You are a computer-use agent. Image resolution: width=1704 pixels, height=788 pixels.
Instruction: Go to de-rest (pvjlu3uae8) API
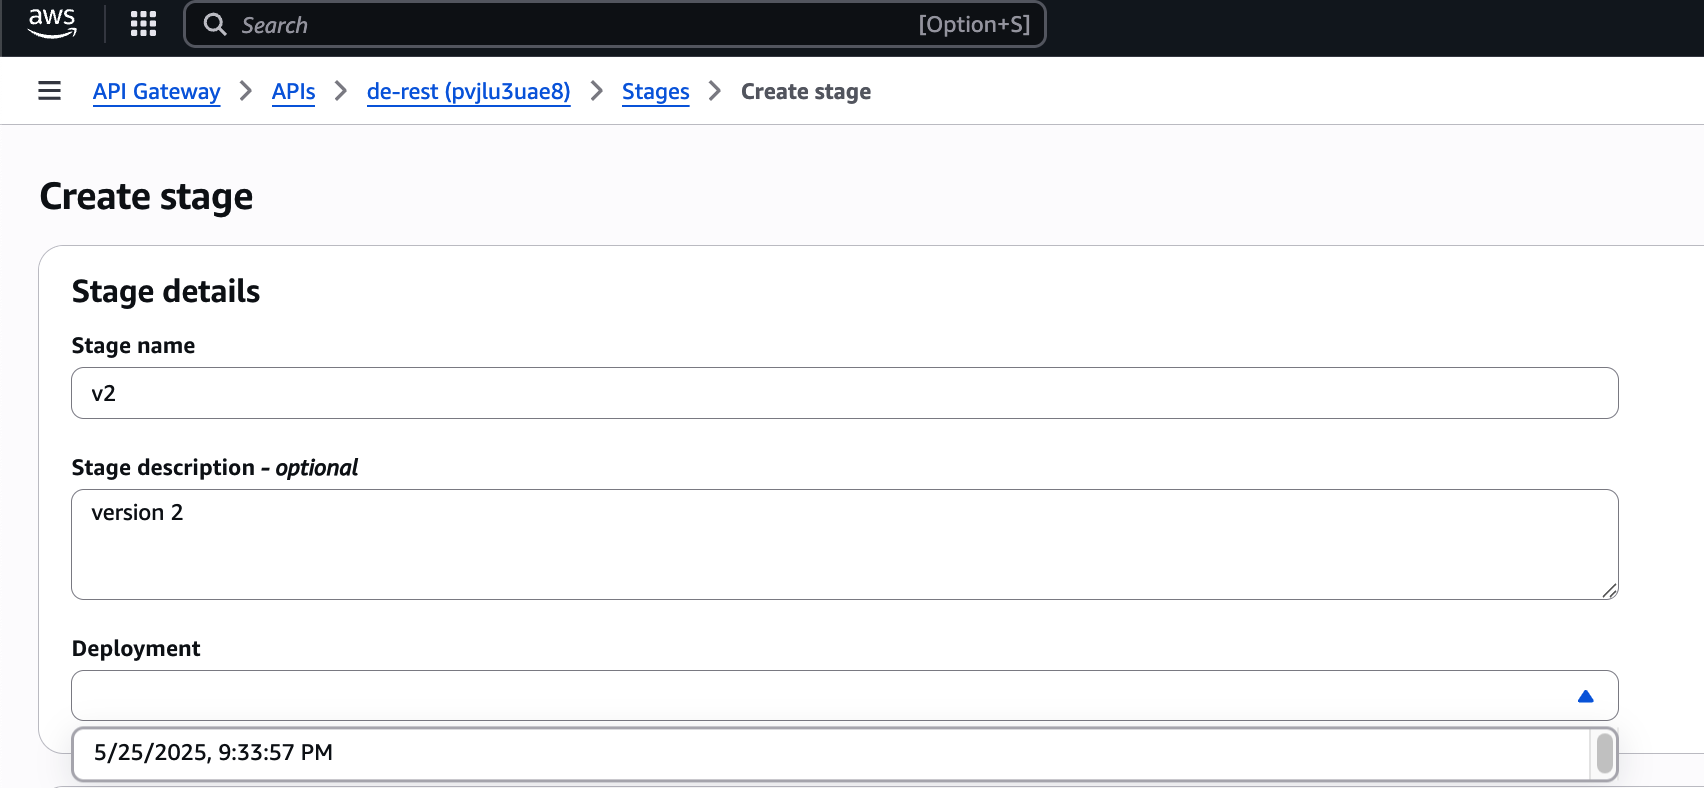468,91
